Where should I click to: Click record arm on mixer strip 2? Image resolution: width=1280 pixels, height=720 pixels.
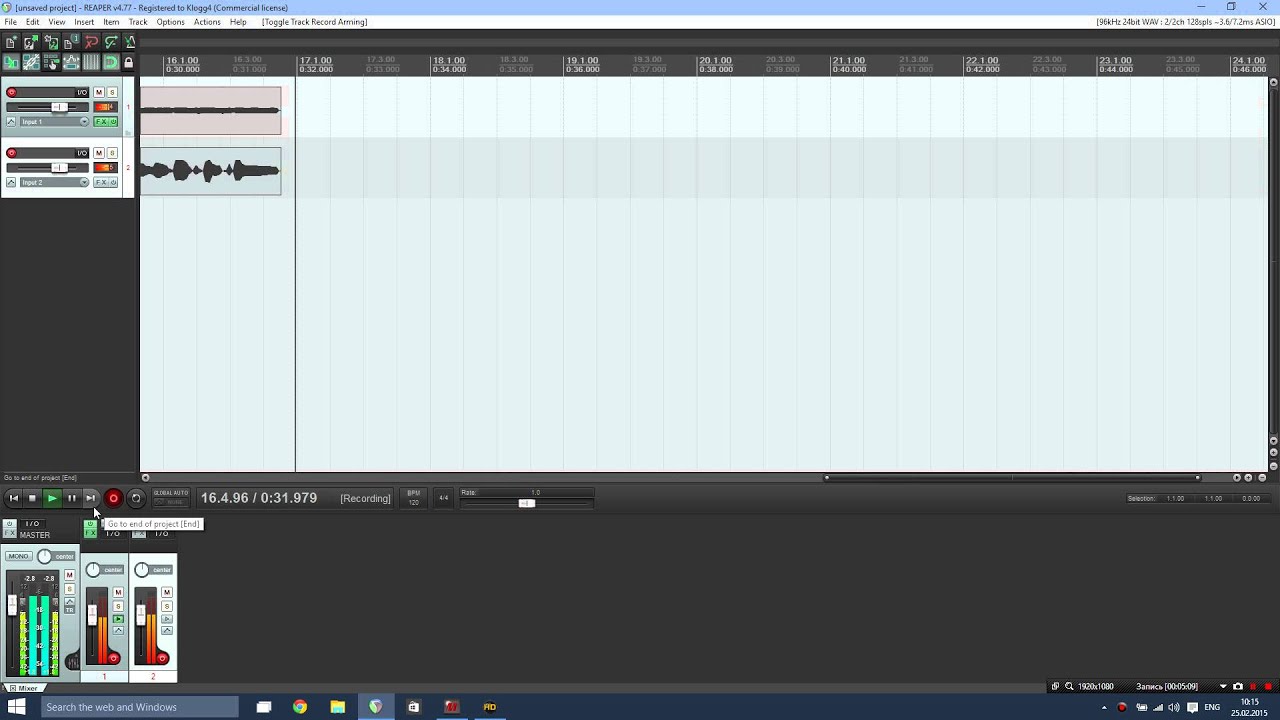click(161, 658)
